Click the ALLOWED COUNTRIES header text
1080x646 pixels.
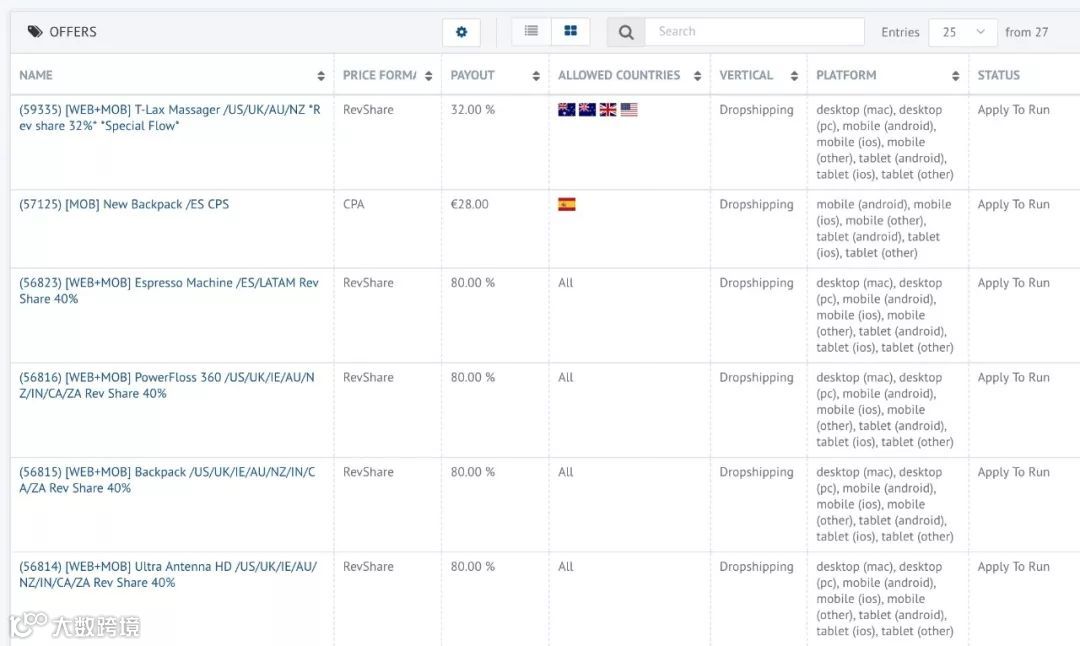pyautogui.click(x=619, y=75)
